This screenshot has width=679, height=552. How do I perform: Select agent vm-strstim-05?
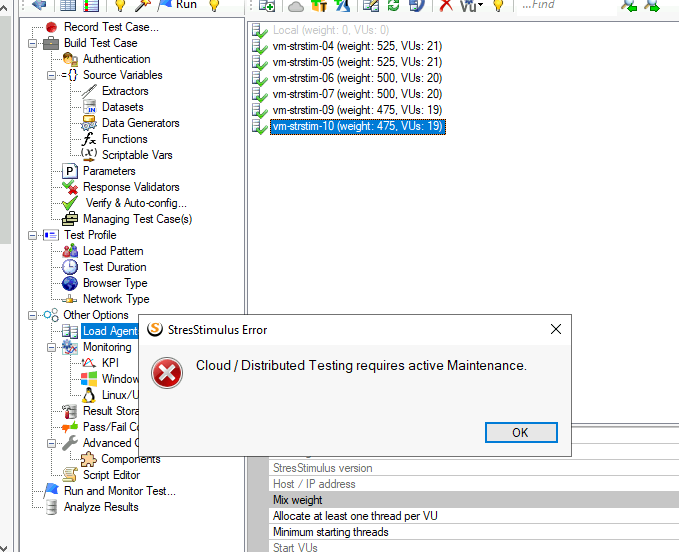[357, 62]
